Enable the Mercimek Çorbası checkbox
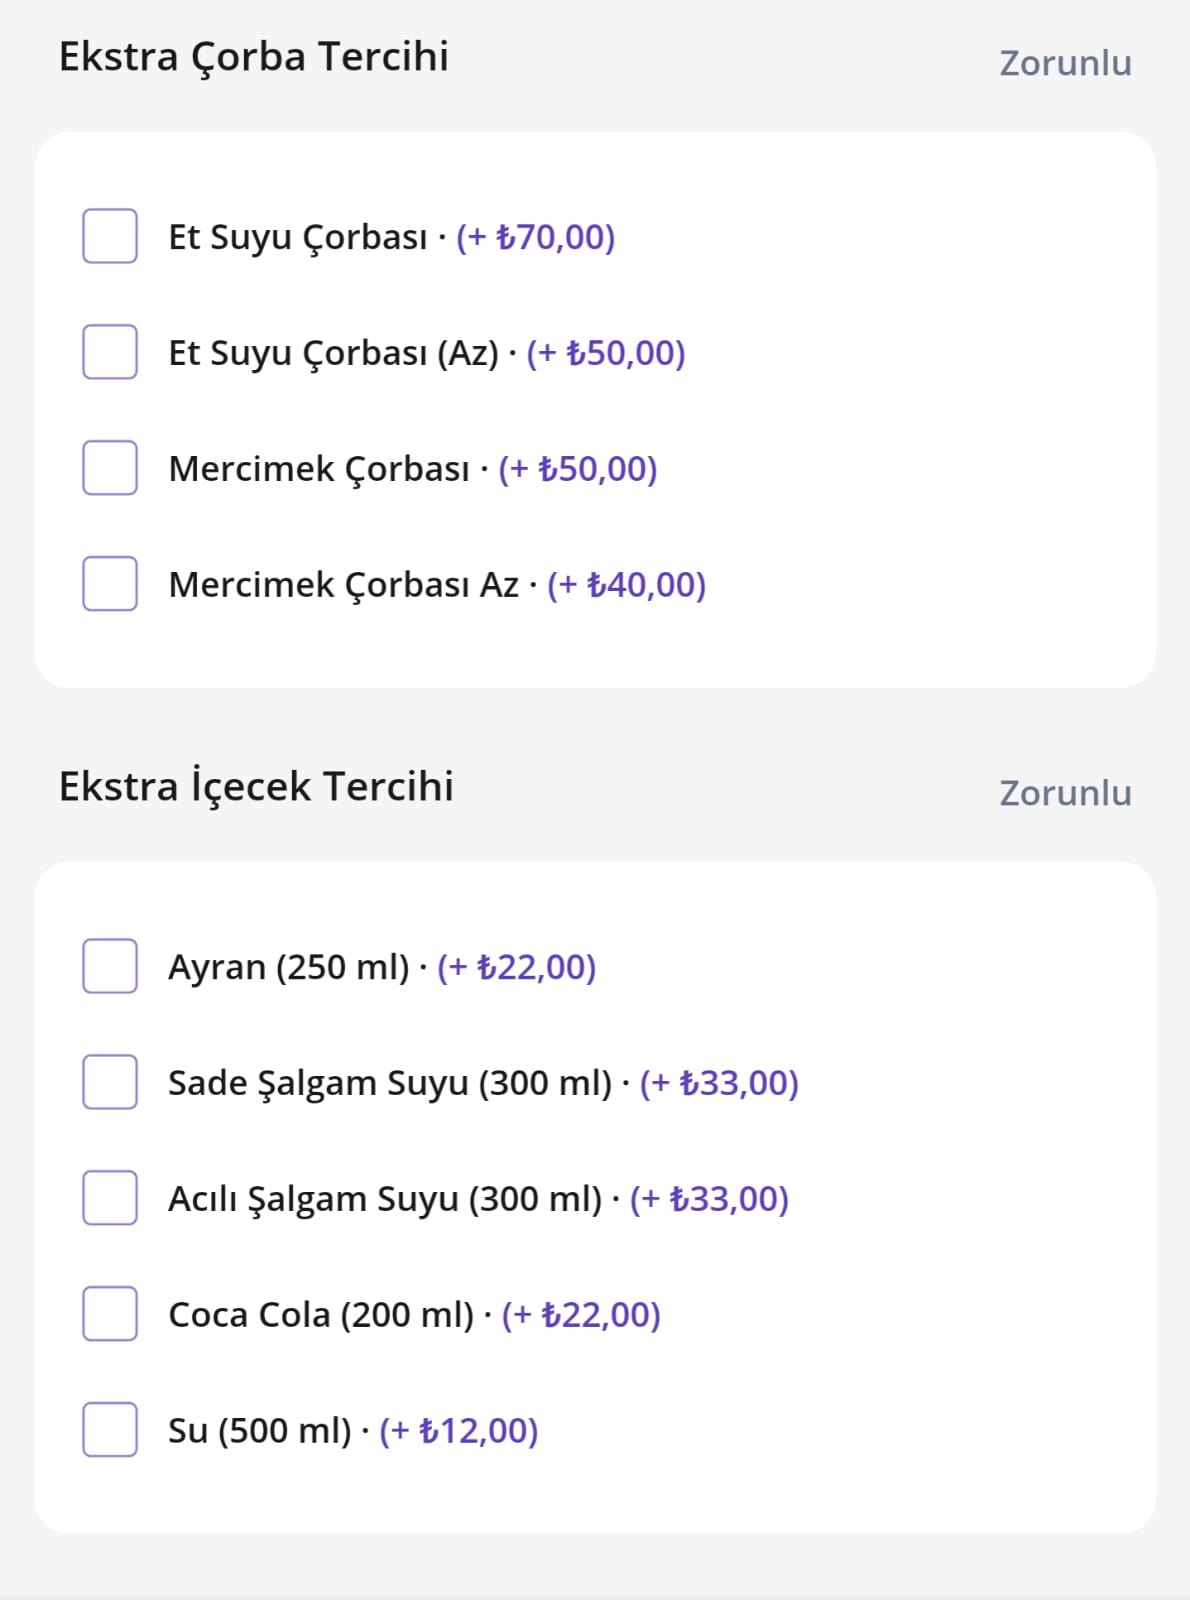 (110, 468)
